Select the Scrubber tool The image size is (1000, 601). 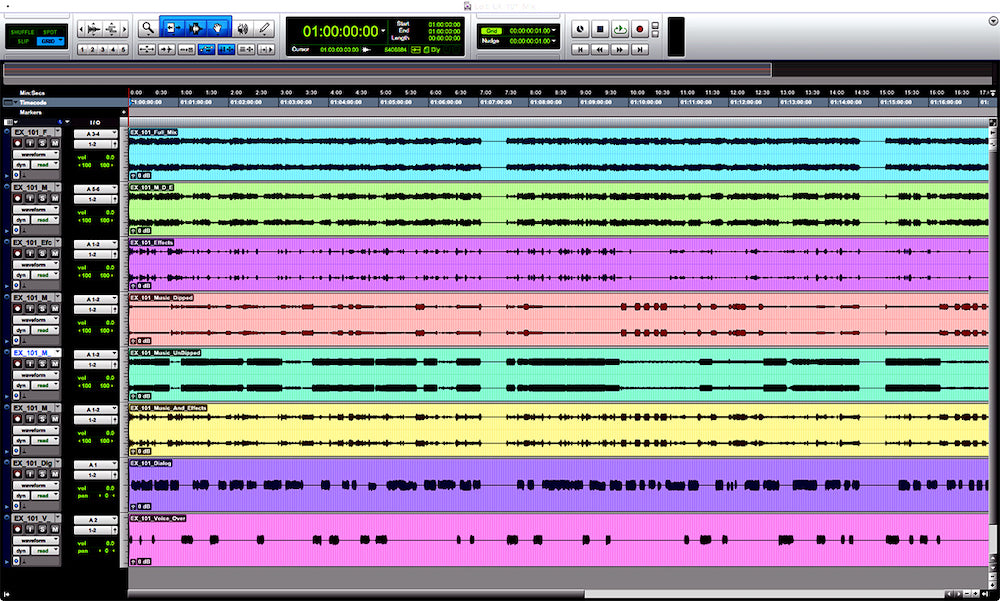point(243,29)
